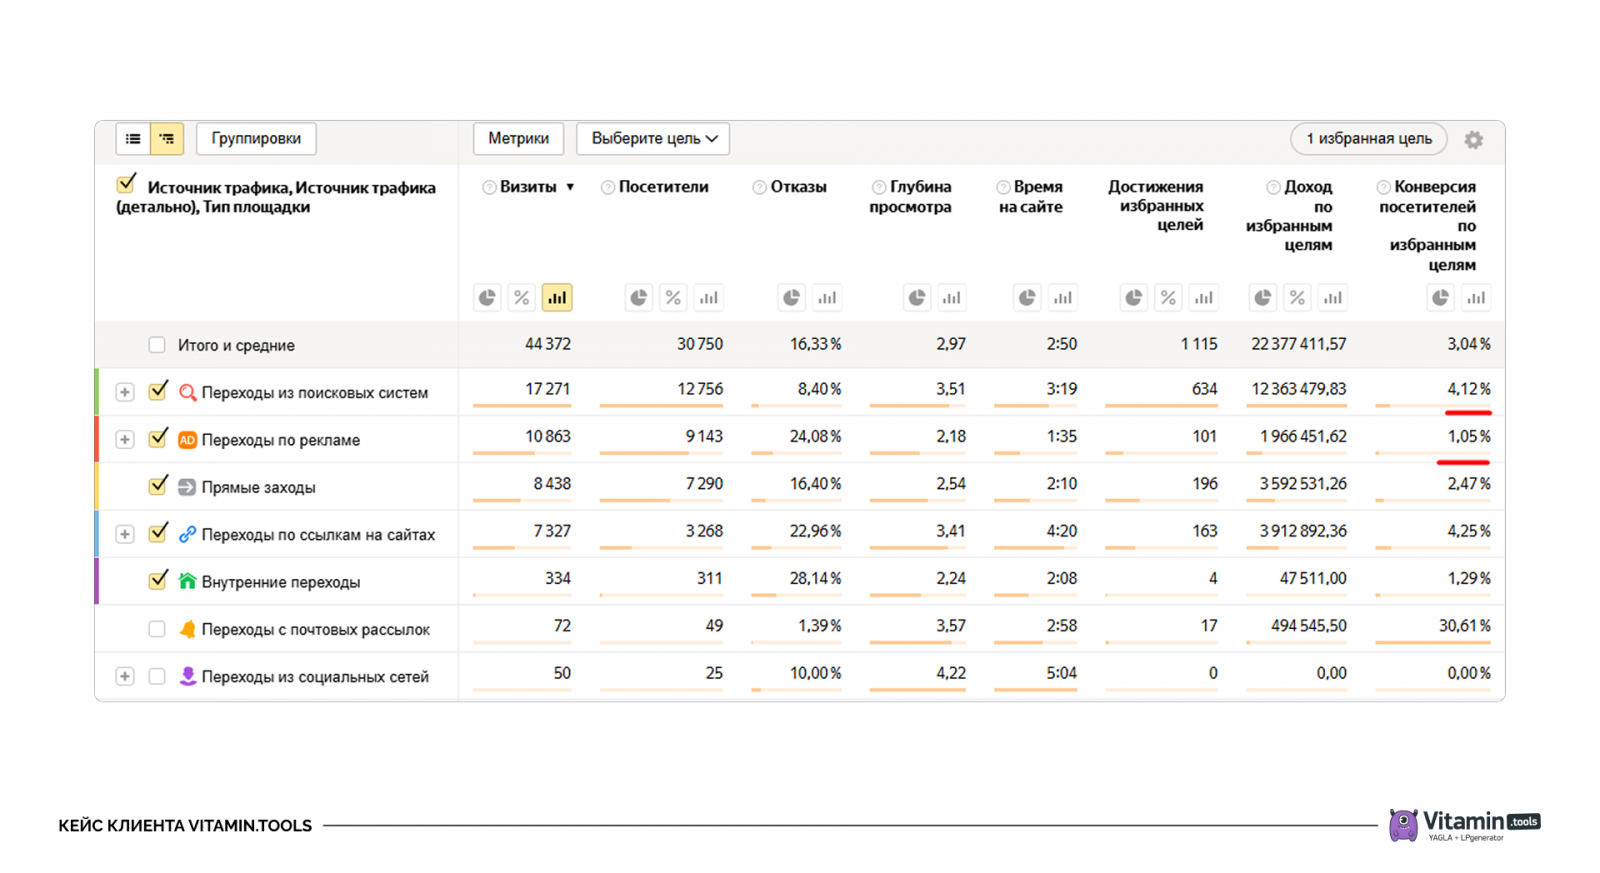Open table settings gear icon

pyautogui.click(x=1473, y=140)
